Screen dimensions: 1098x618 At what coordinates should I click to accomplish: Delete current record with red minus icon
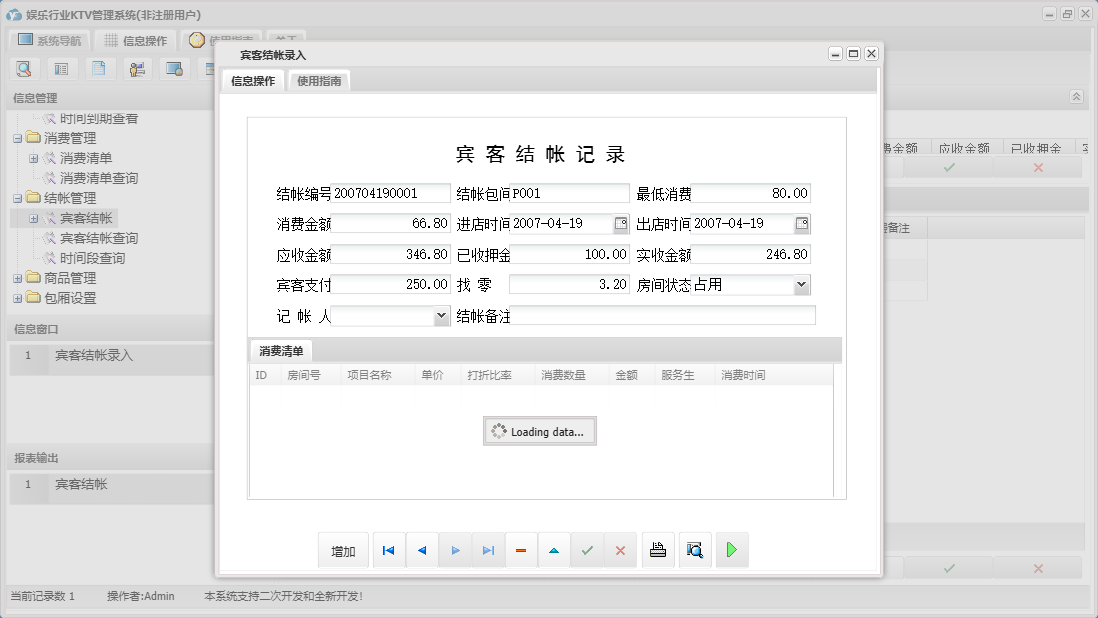tap(521, 549)
